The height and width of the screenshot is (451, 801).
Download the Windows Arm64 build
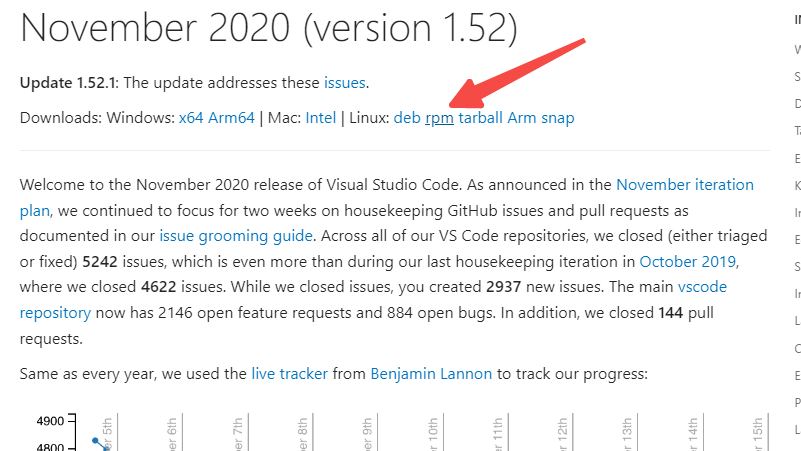click(231, 118)
